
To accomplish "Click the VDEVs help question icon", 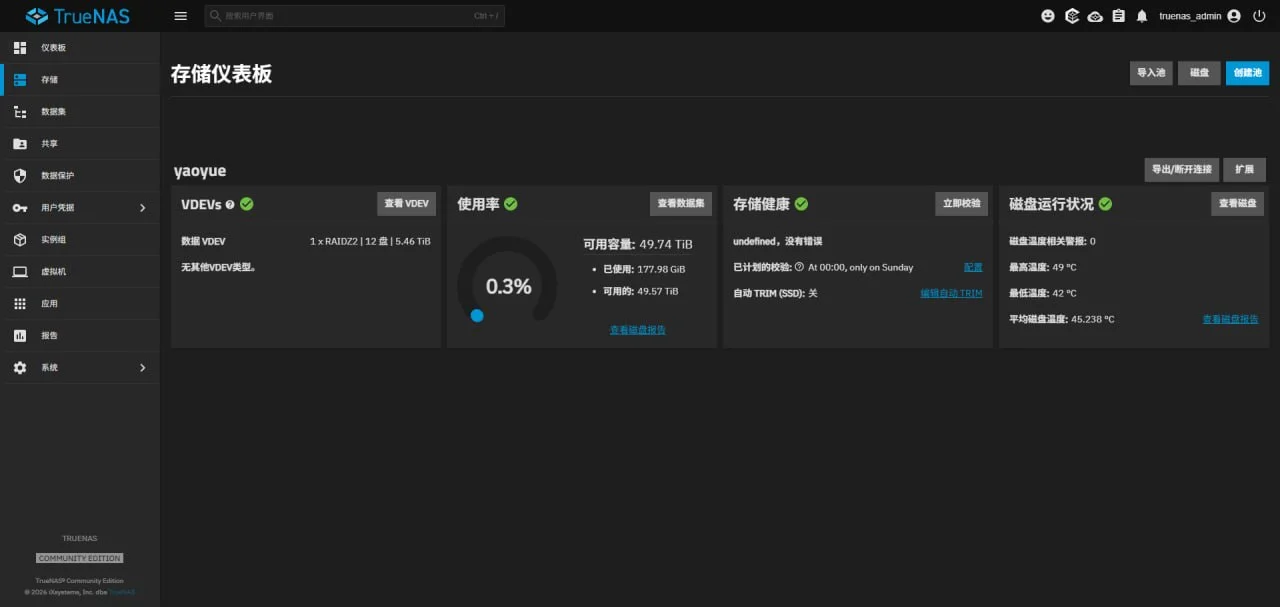I will click(230, 204).
